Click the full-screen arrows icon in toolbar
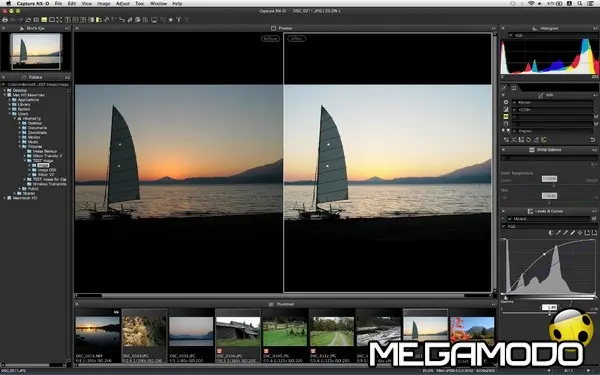Viewport: 600px width, 375px height. pos(59,20)
